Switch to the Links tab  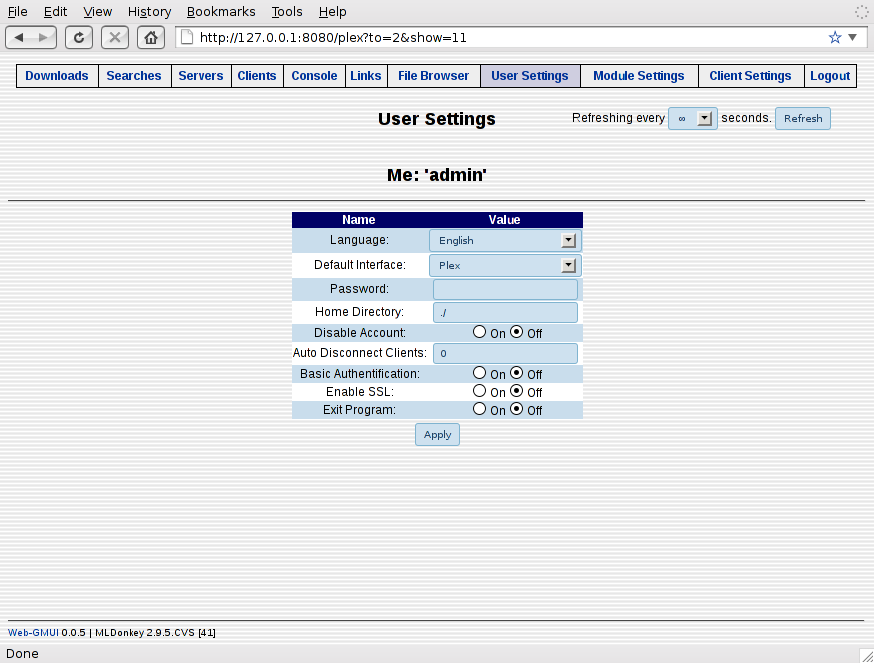tap(366, 76)
